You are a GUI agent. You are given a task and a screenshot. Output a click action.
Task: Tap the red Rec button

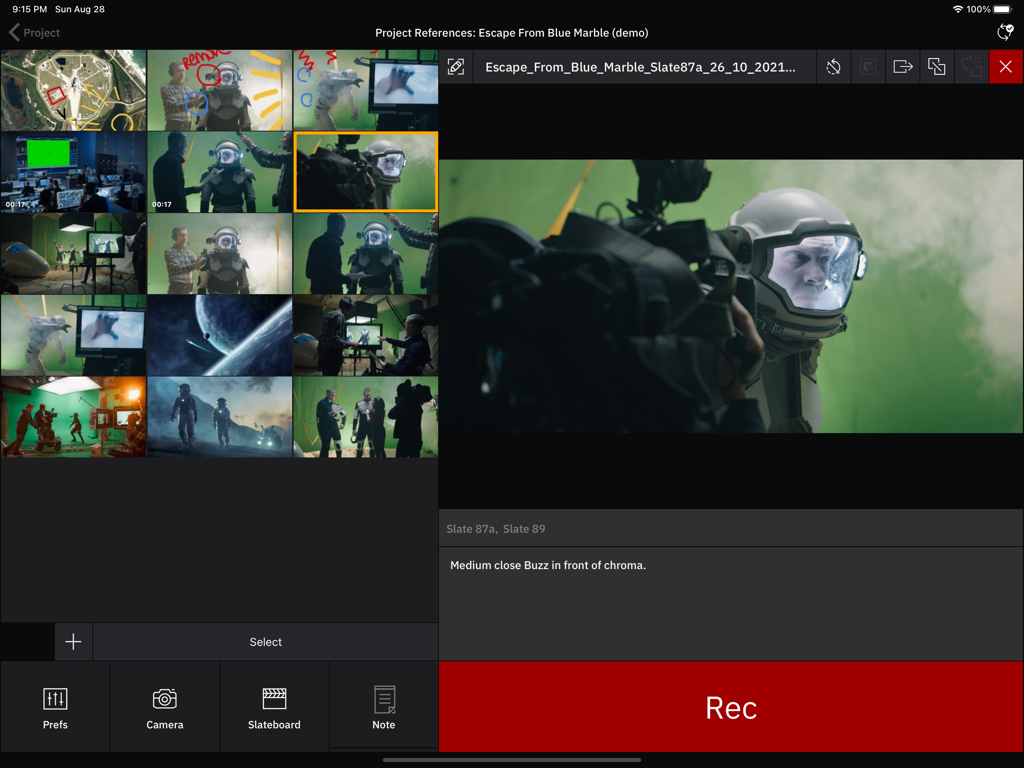pyautogui.click(x=731, y=707)
